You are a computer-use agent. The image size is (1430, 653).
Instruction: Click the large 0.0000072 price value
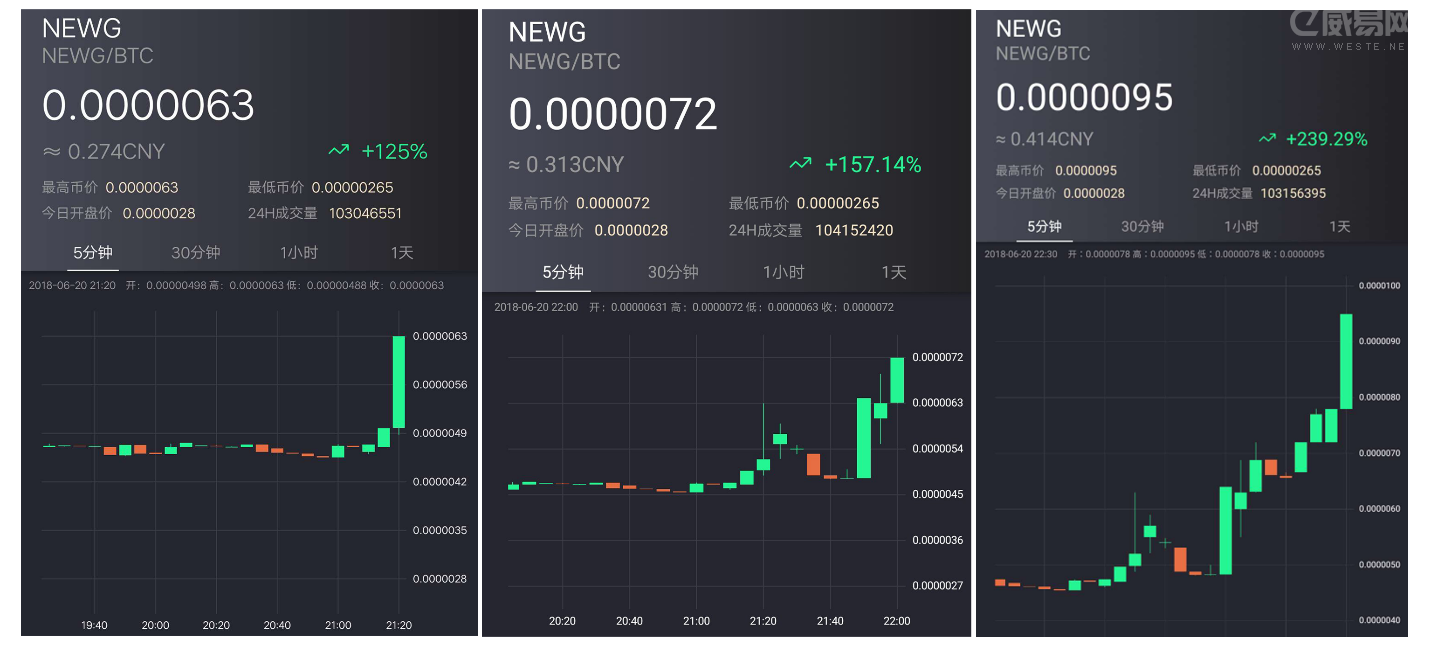coord(613,114)
